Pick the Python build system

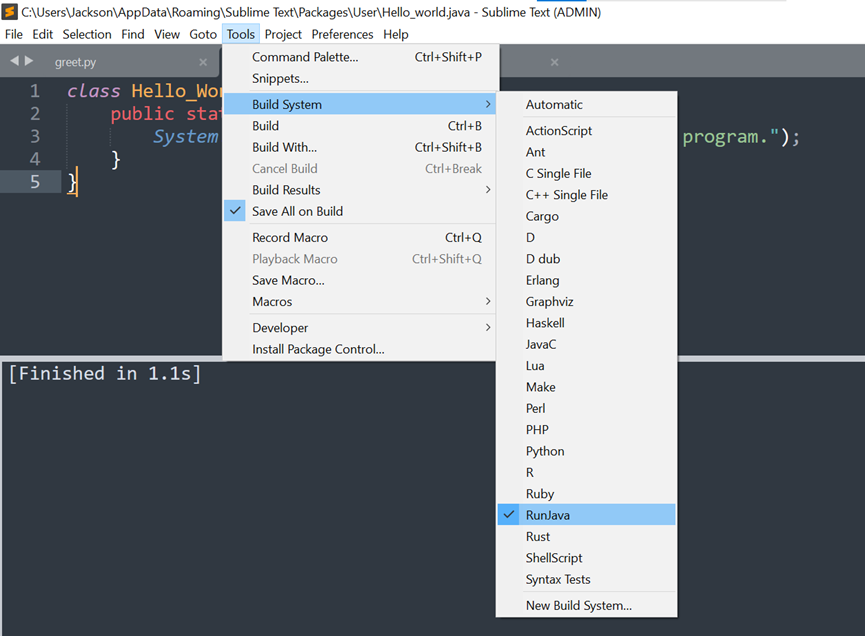586,451
